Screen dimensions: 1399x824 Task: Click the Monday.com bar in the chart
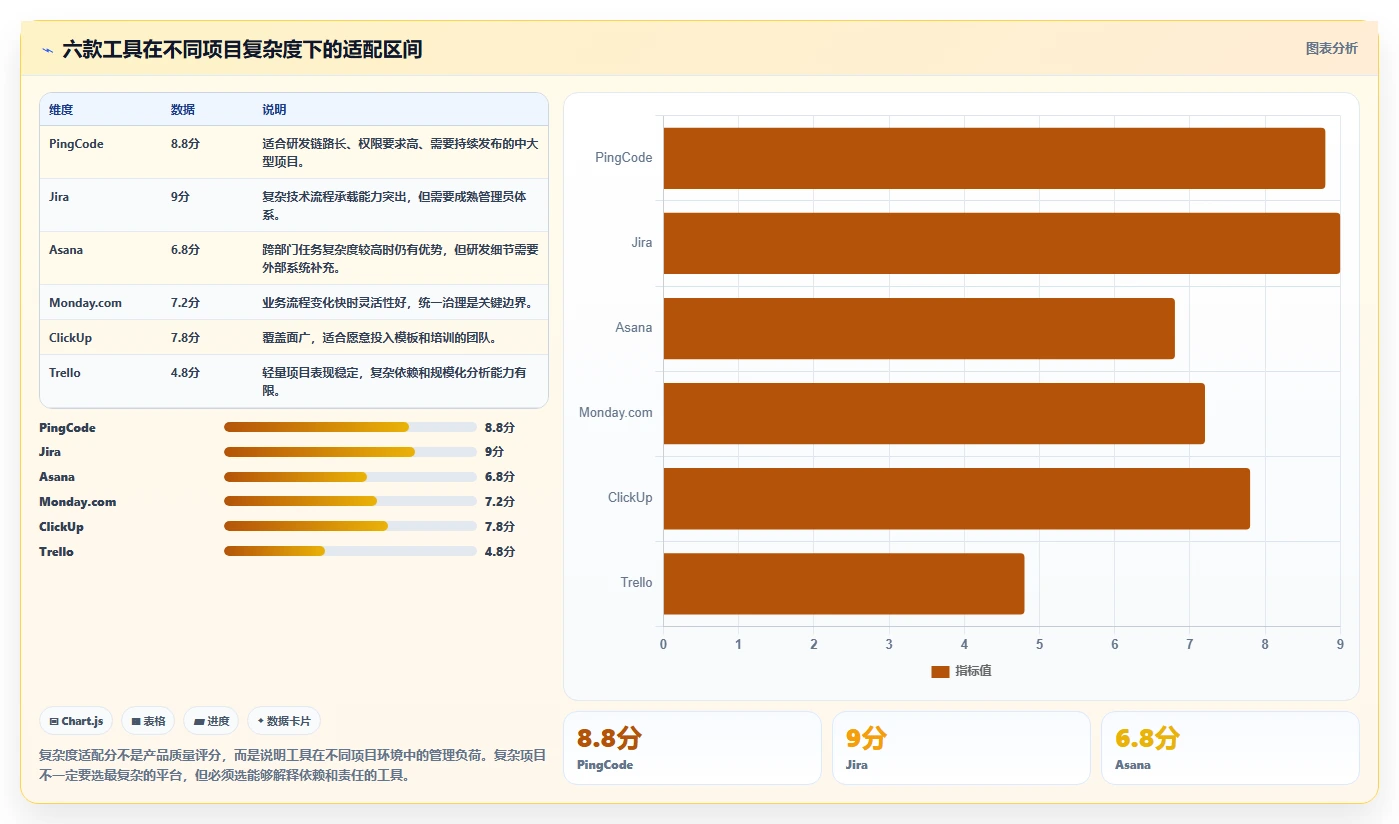934,413
